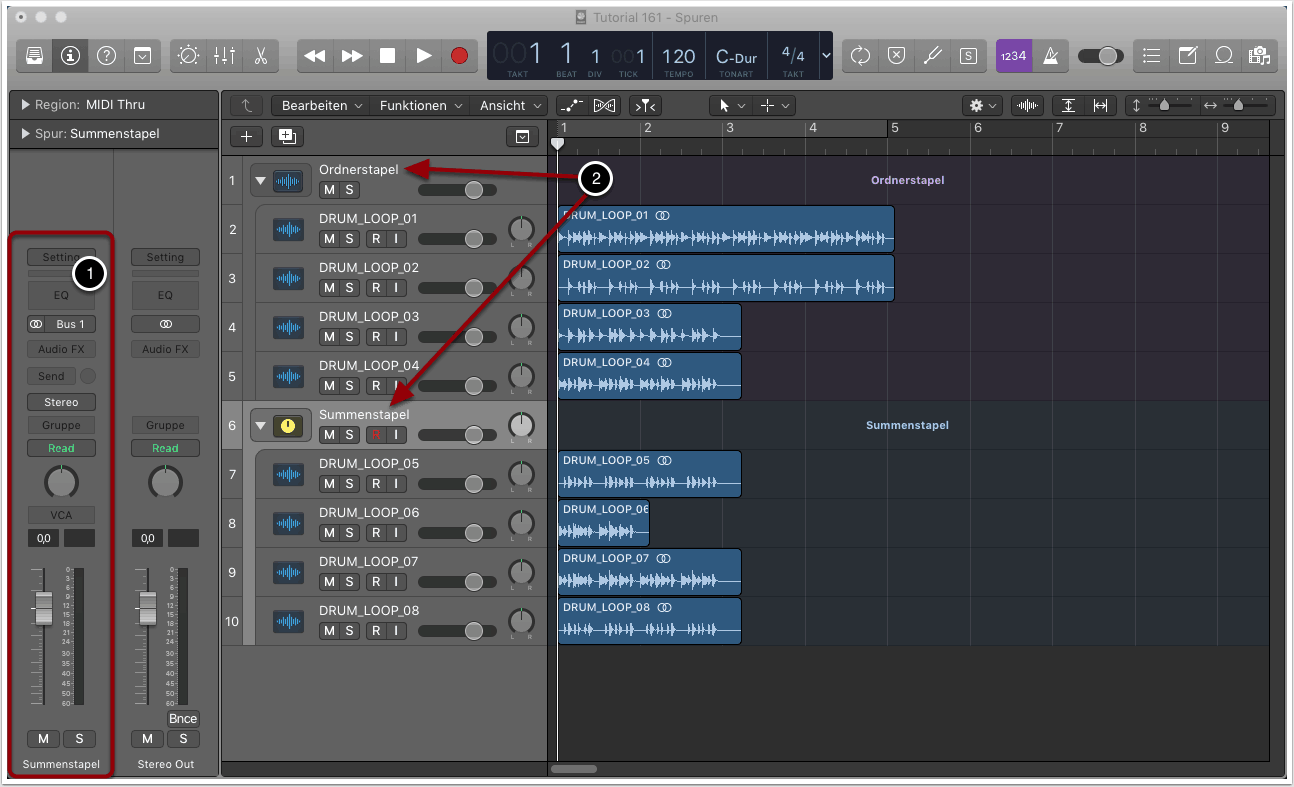Image resolution: width=1294 pixels, height=787 pixels.
Task: Open the Loop Browser icon
Action: (1223, 56)
